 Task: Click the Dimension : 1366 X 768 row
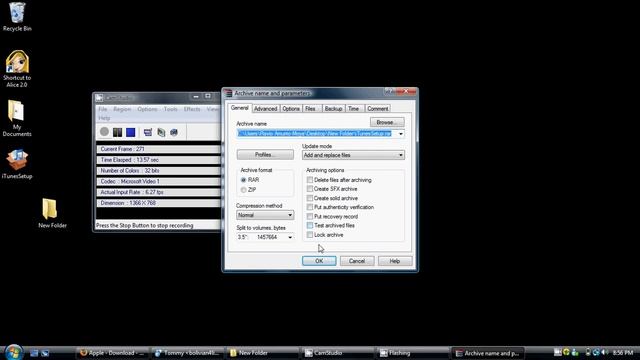point(158,203)
